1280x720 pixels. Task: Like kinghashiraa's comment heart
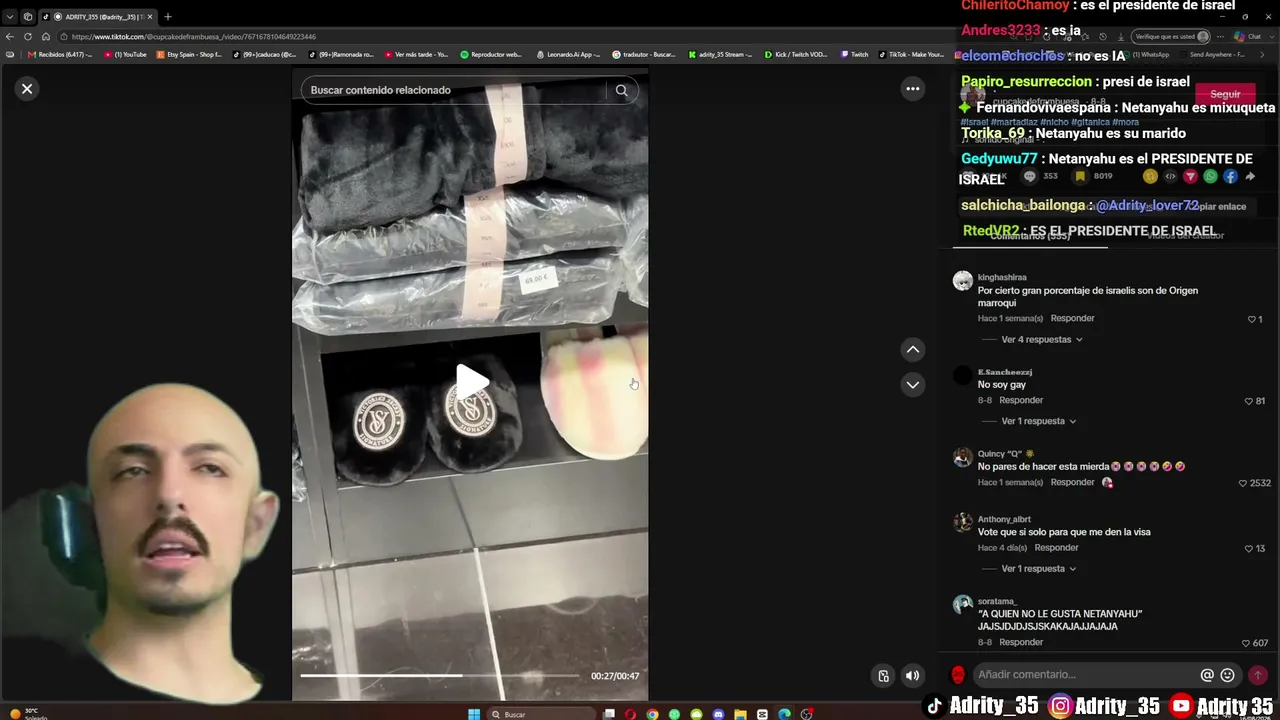(1251, 320)
